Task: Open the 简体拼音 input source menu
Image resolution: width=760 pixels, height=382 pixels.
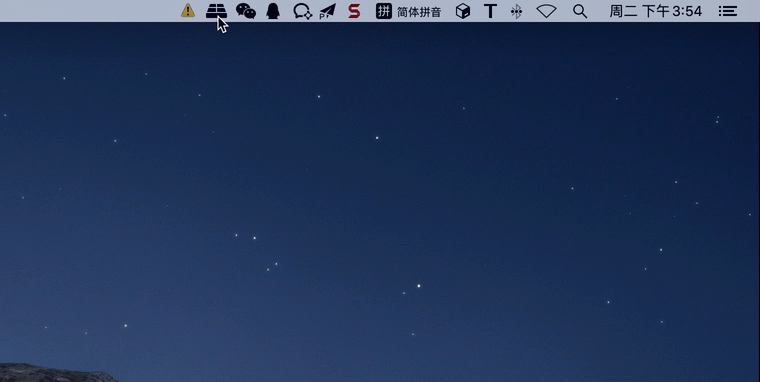Action: coord(409,11)
